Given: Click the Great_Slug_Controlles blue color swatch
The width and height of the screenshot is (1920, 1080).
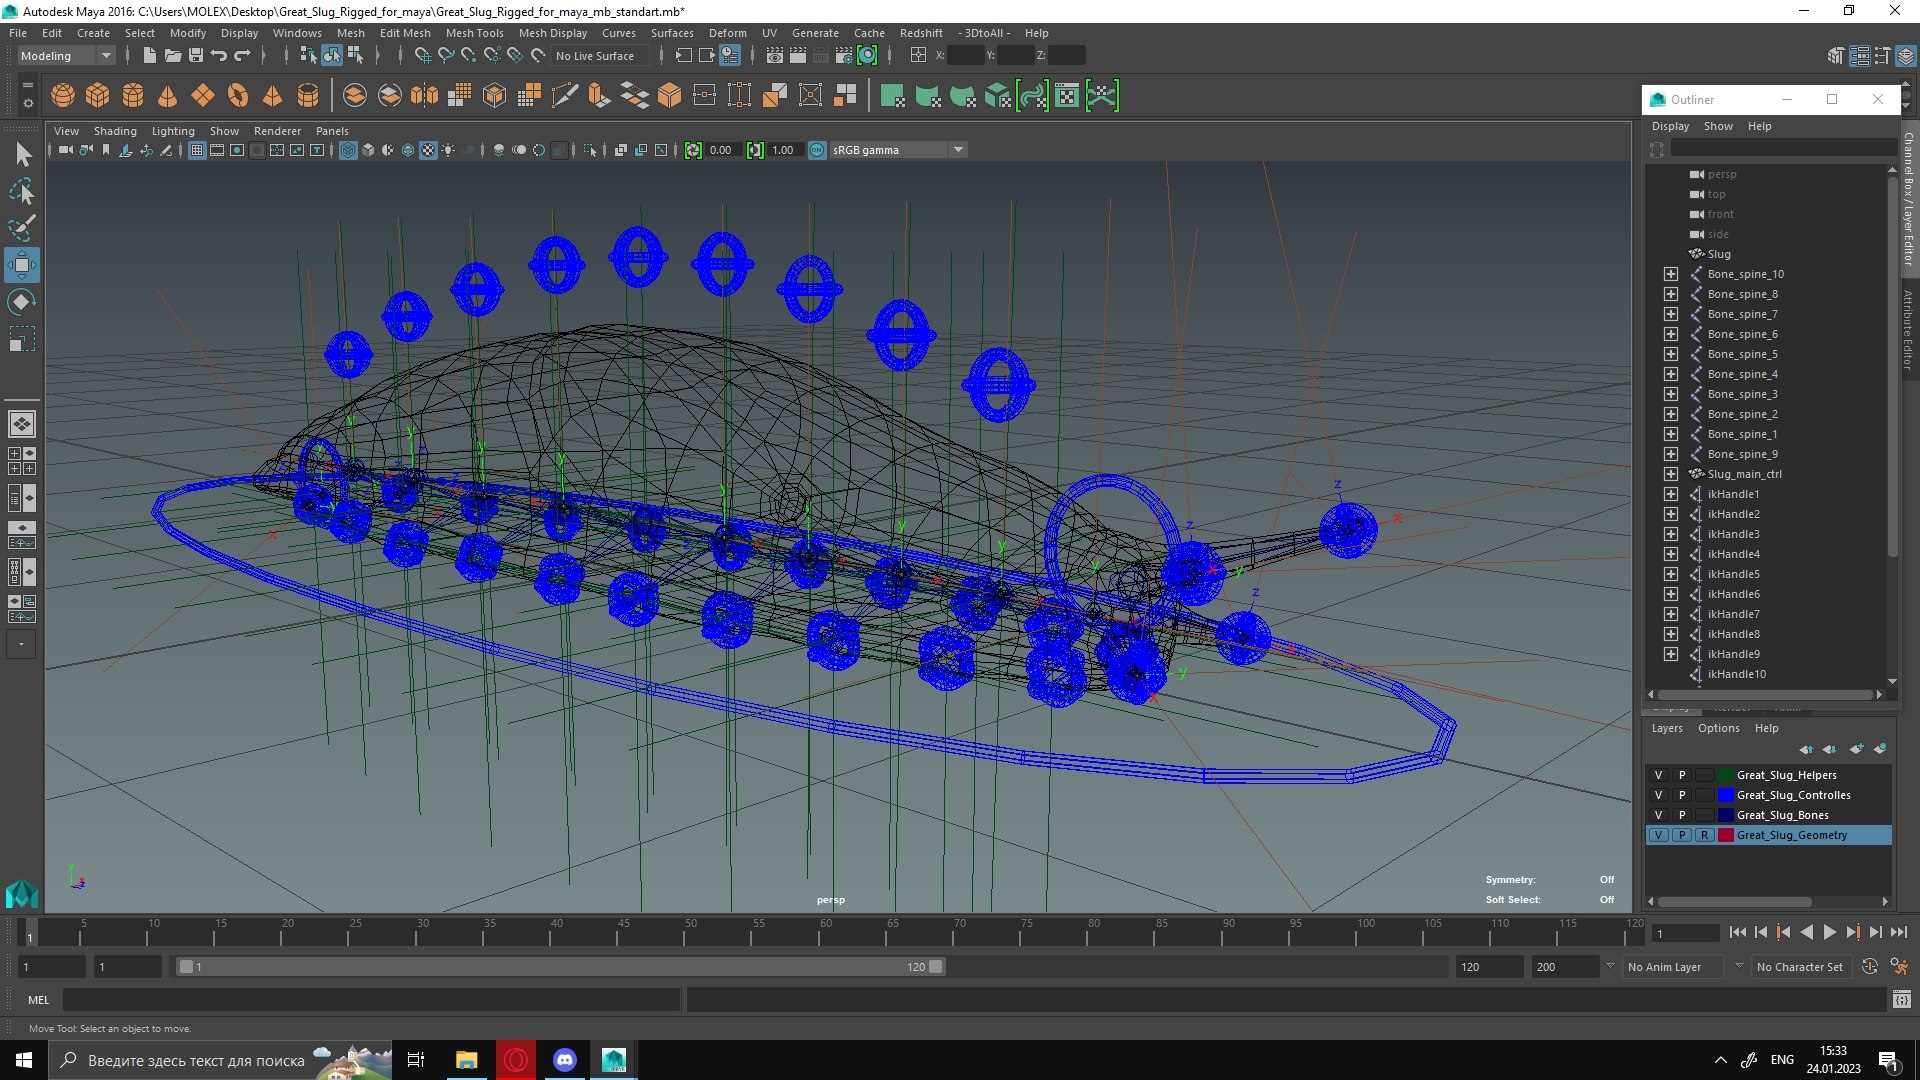Looking at the screenshot, I should [x=1725, y=795].
